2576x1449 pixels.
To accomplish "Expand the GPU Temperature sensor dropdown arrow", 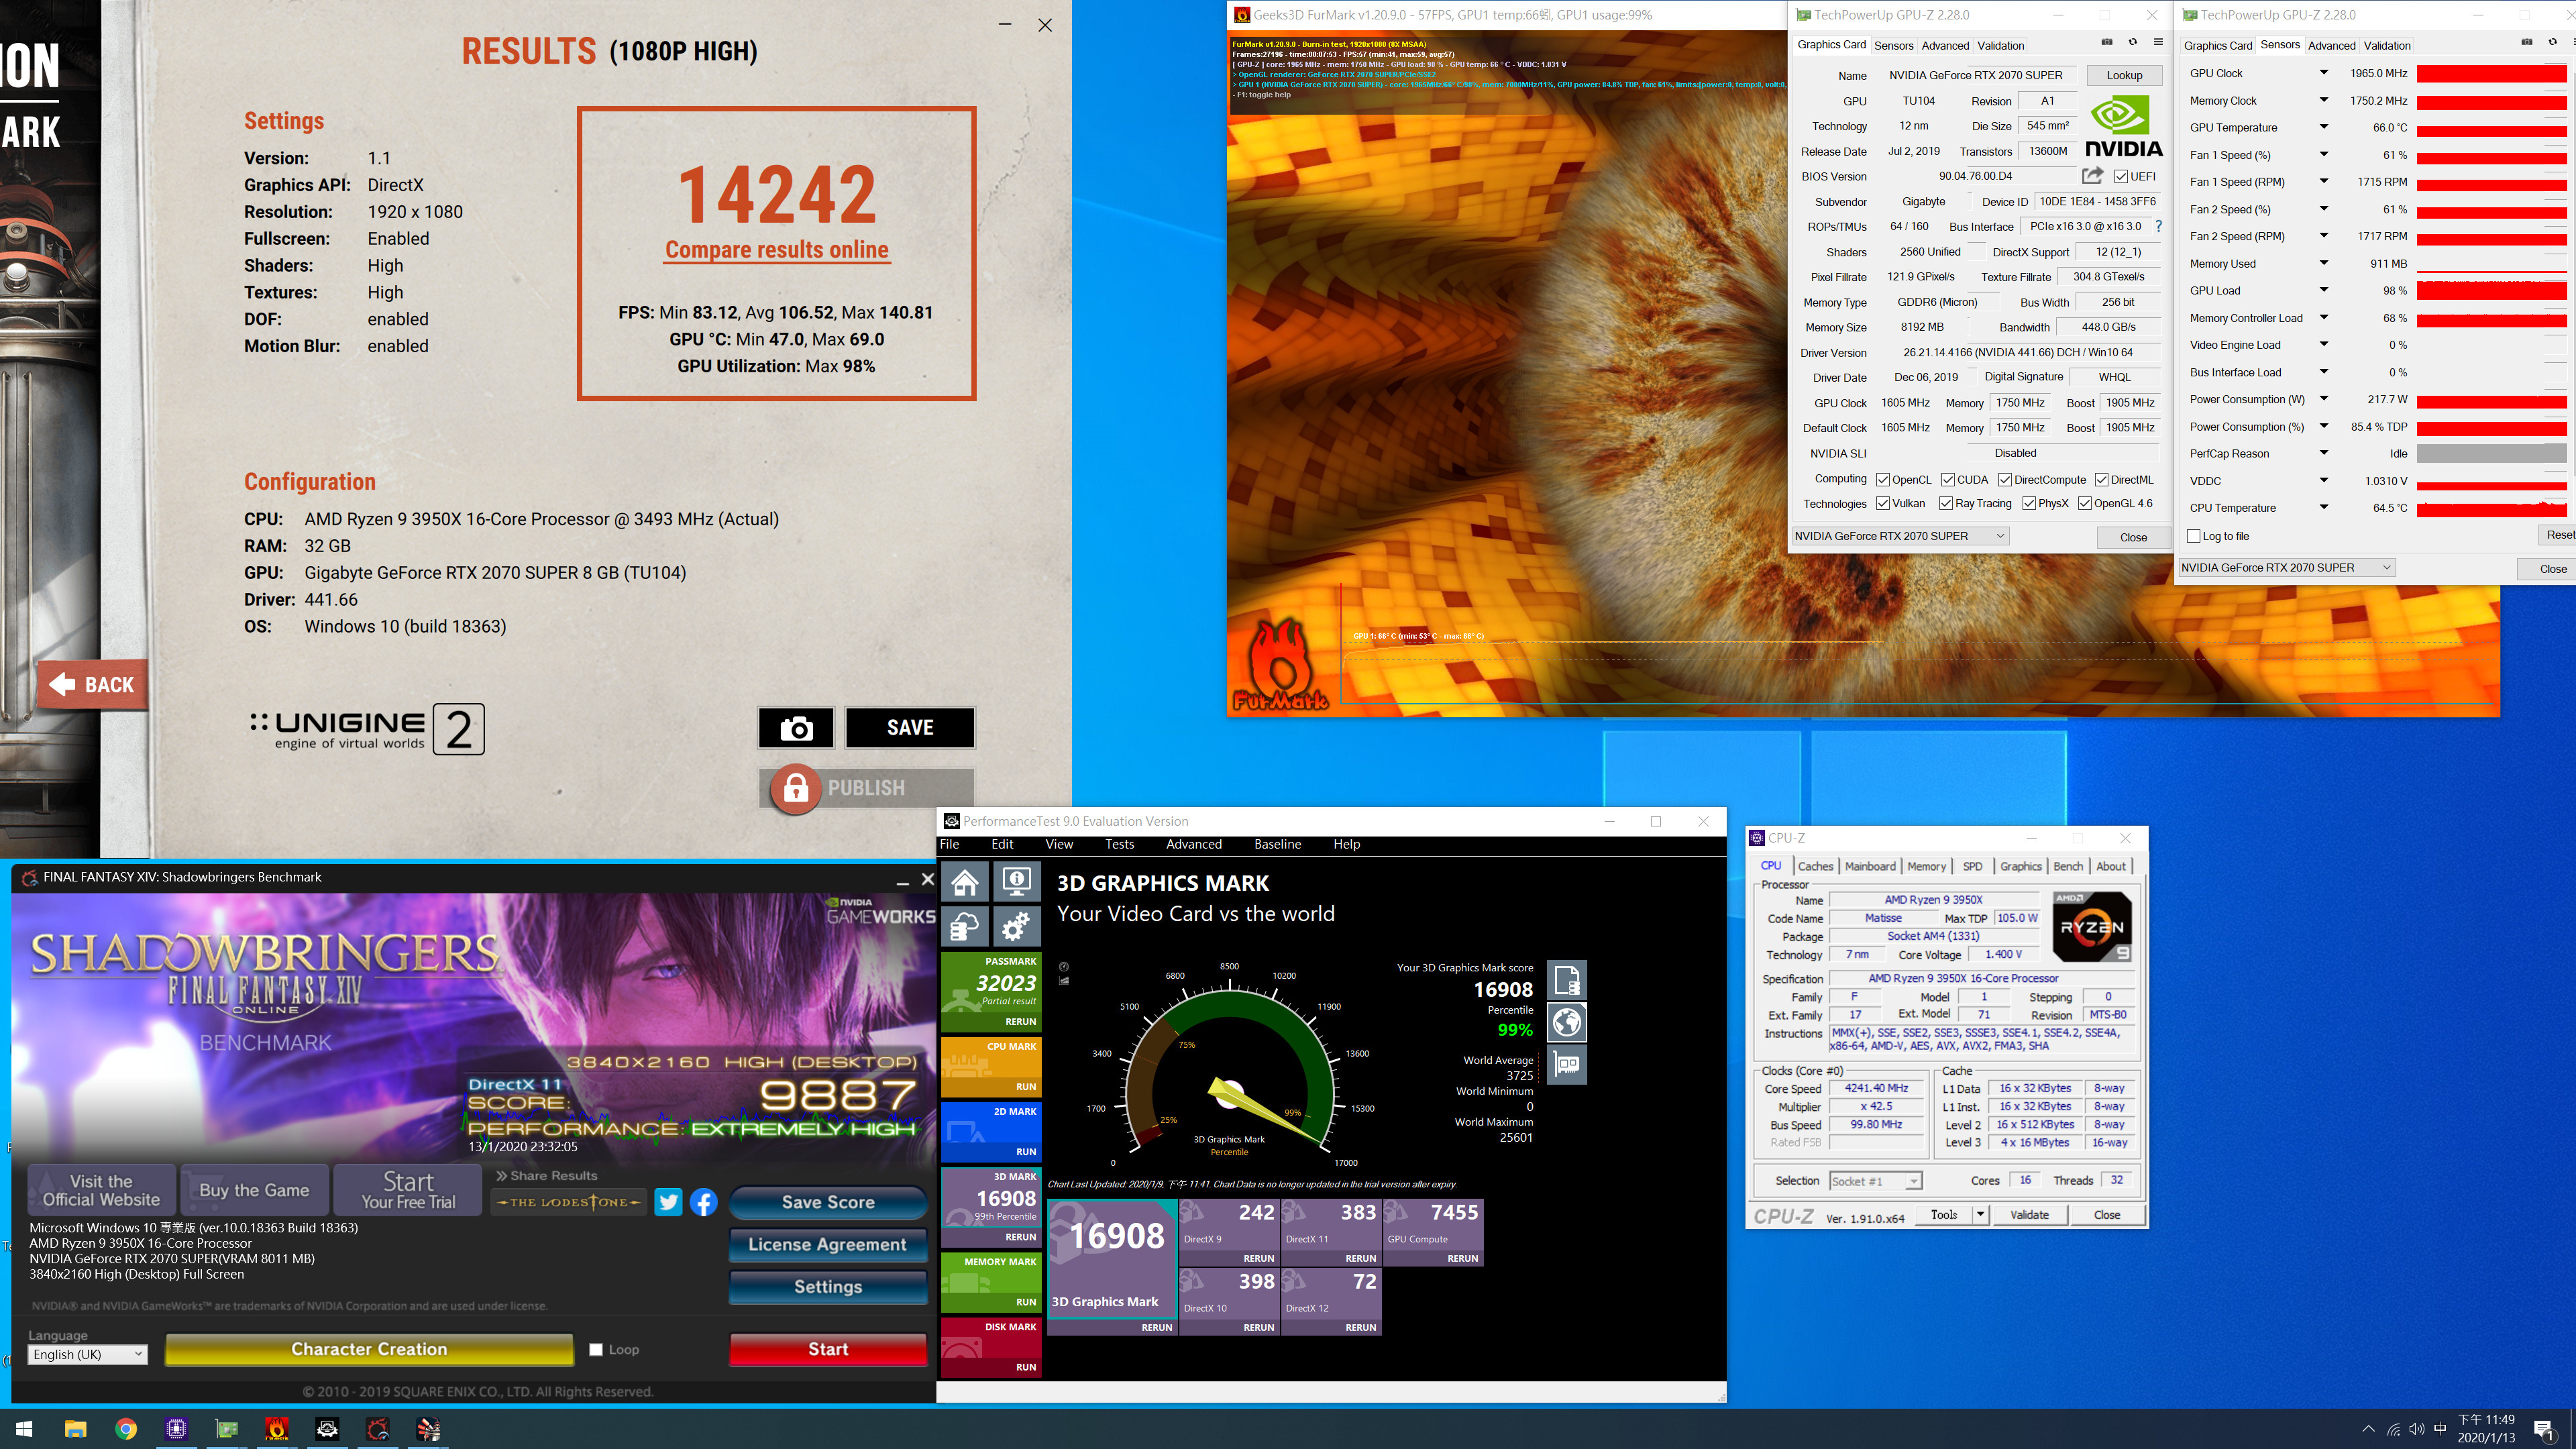I will (x=2324, y=127).
